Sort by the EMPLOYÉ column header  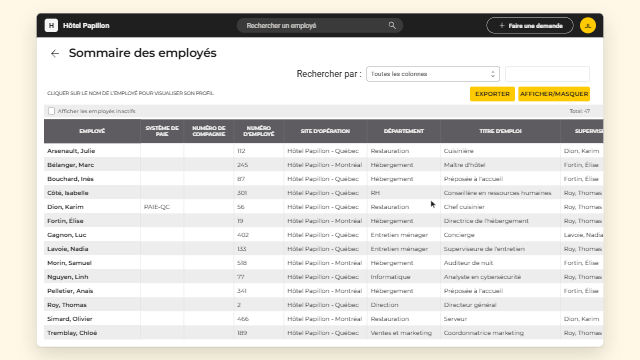(x=92, y=131)
